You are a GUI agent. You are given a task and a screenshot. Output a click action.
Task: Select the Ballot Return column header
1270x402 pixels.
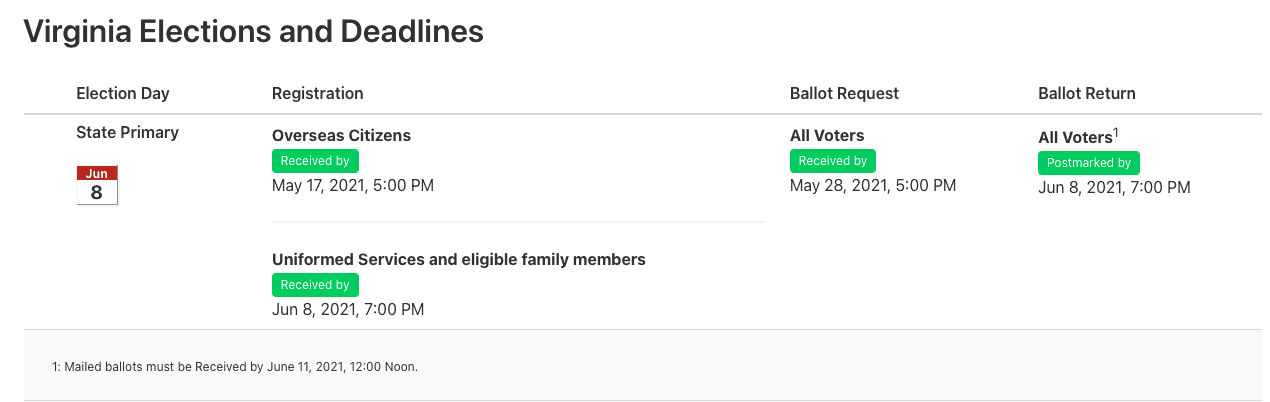click(x=1086, y=93)
